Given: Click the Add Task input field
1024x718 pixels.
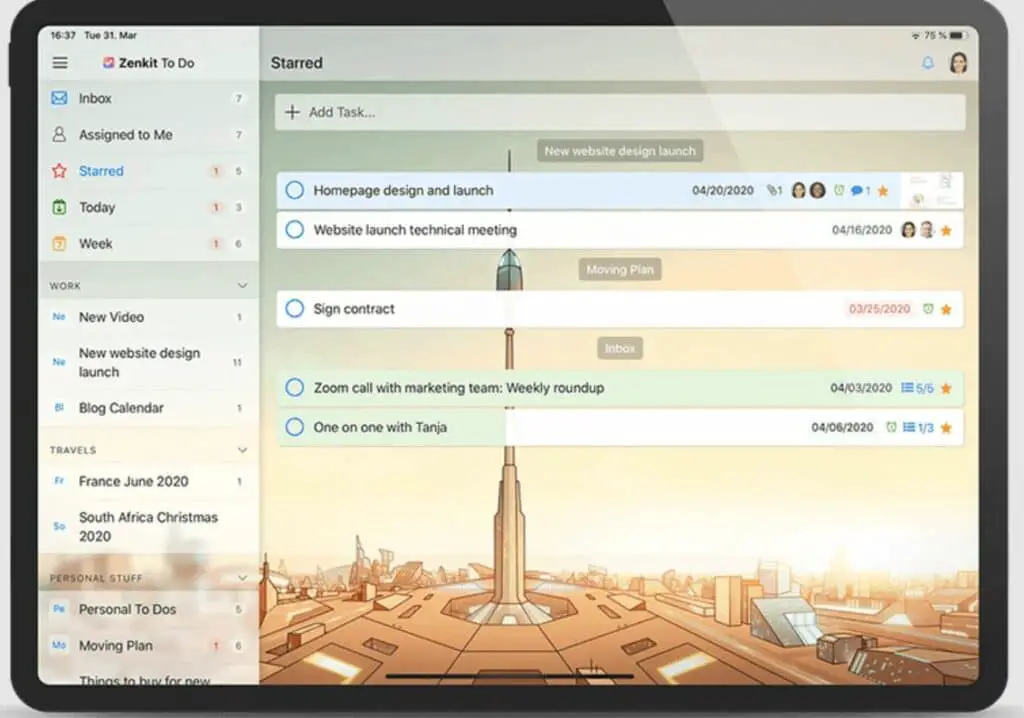Looking at the screenshot, I should (x=620, y=112).
